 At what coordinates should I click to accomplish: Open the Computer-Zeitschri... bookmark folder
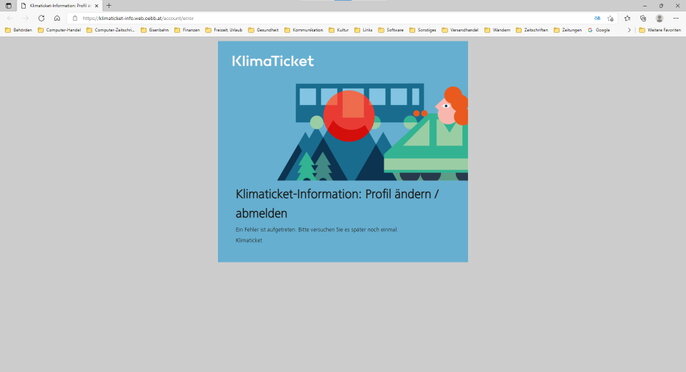click(110, 30)
